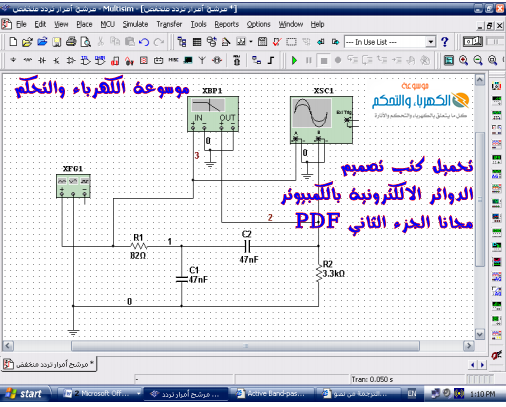Run the simulation with green play button

pyautogui.click(x=294, y=61)
